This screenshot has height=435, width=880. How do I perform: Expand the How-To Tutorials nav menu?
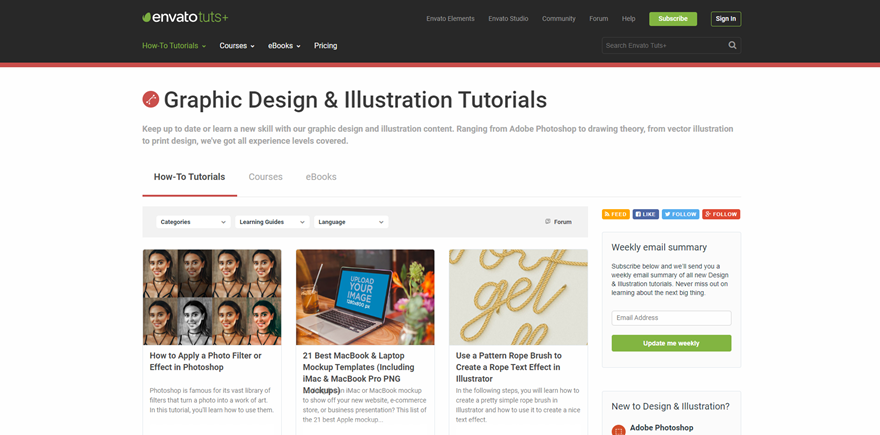pos(174,45)
